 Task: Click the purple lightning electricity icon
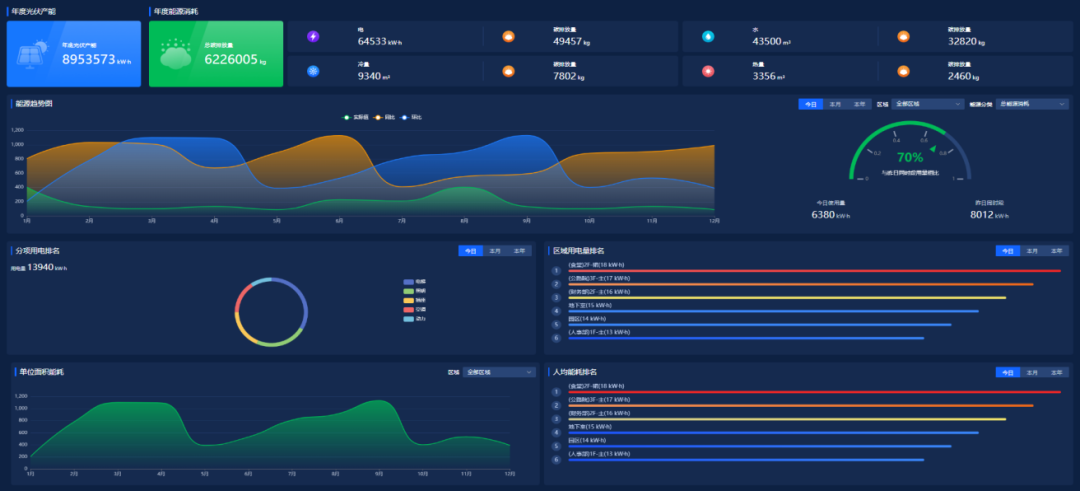pos(313,37)
